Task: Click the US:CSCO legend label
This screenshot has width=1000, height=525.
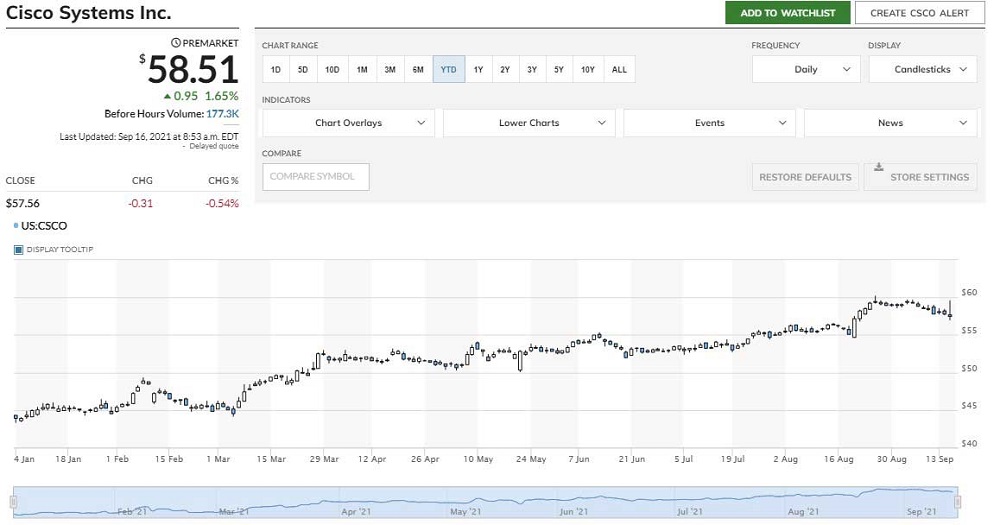Action: point(44,226)
